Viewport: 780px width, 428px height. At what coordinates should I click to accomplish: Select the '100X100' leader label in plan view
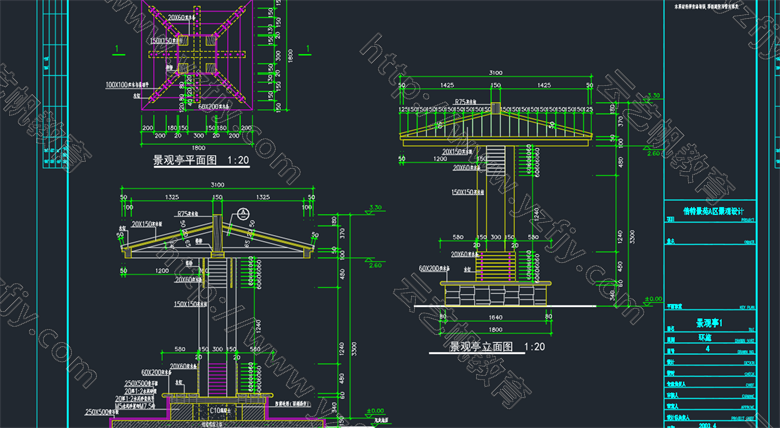(x=127, y=85)
